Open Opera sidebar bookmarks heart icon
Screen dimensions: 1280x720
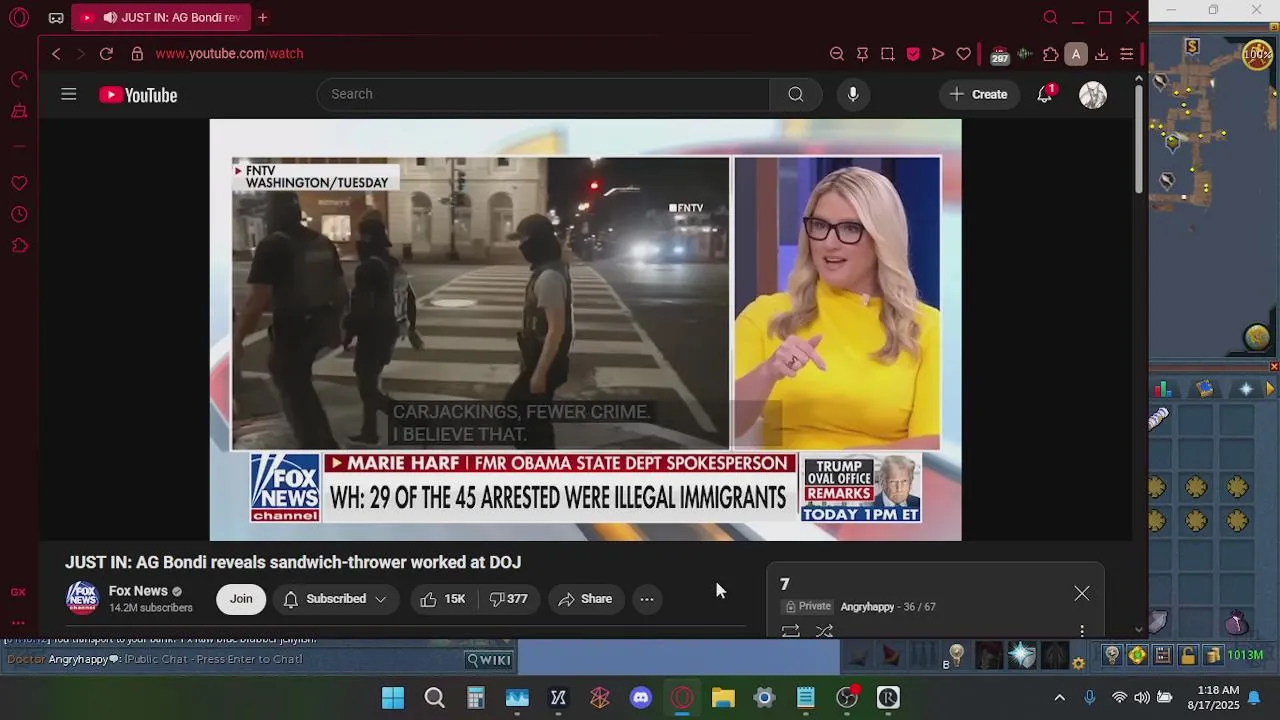[19, 183]
